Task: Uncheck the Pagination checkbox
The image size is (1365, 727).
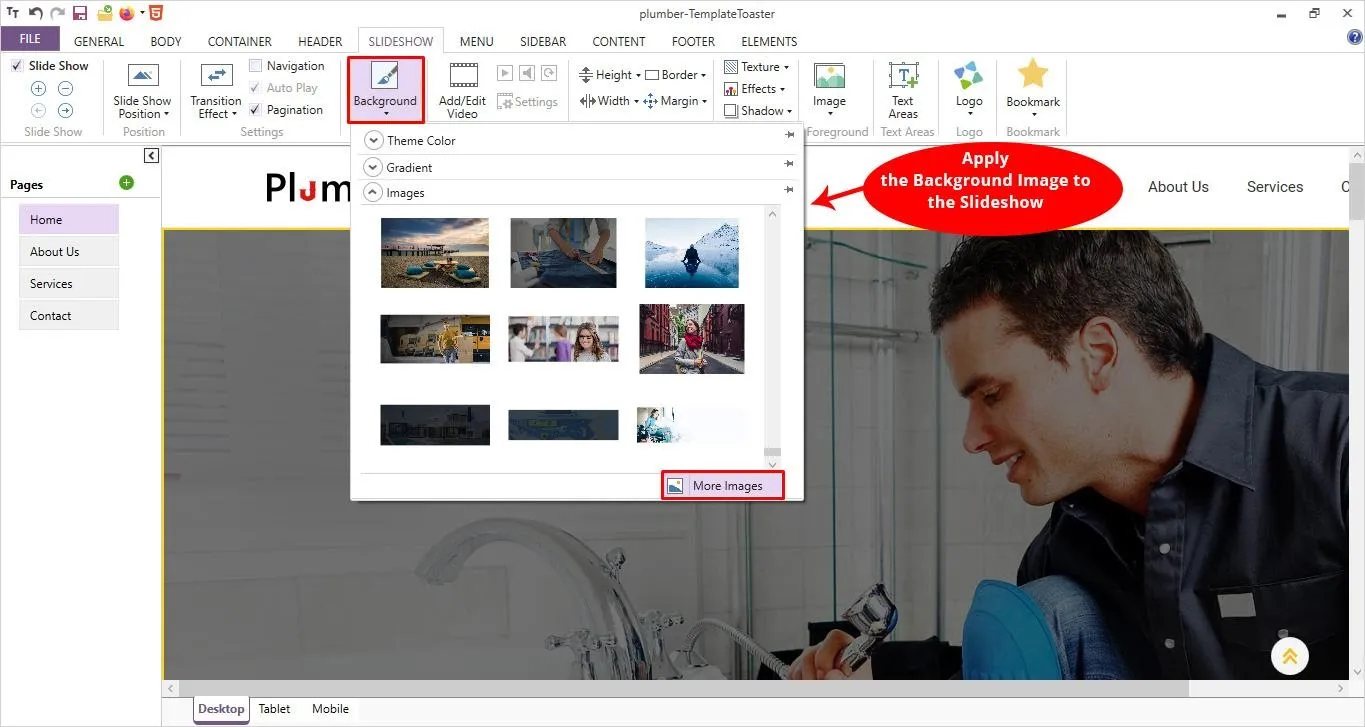Action: pos(256,110)
